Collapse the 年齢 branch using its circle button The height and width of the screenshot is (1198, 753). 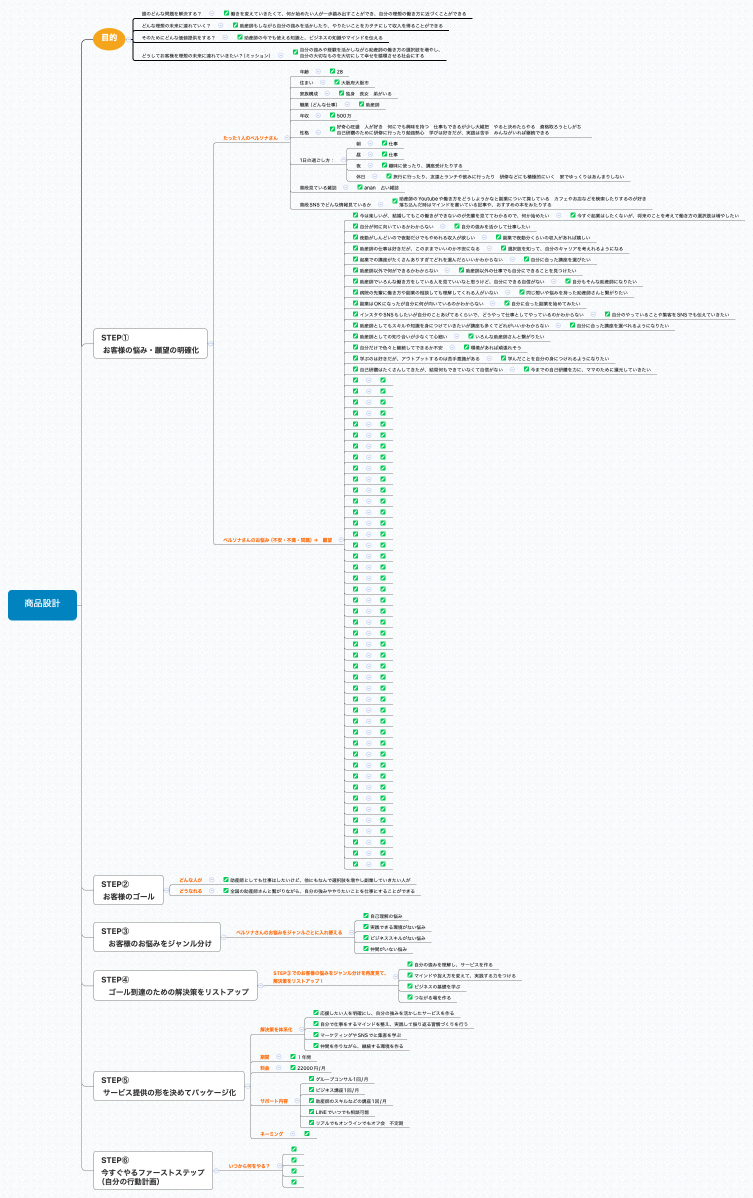click(x=318, y=71)
